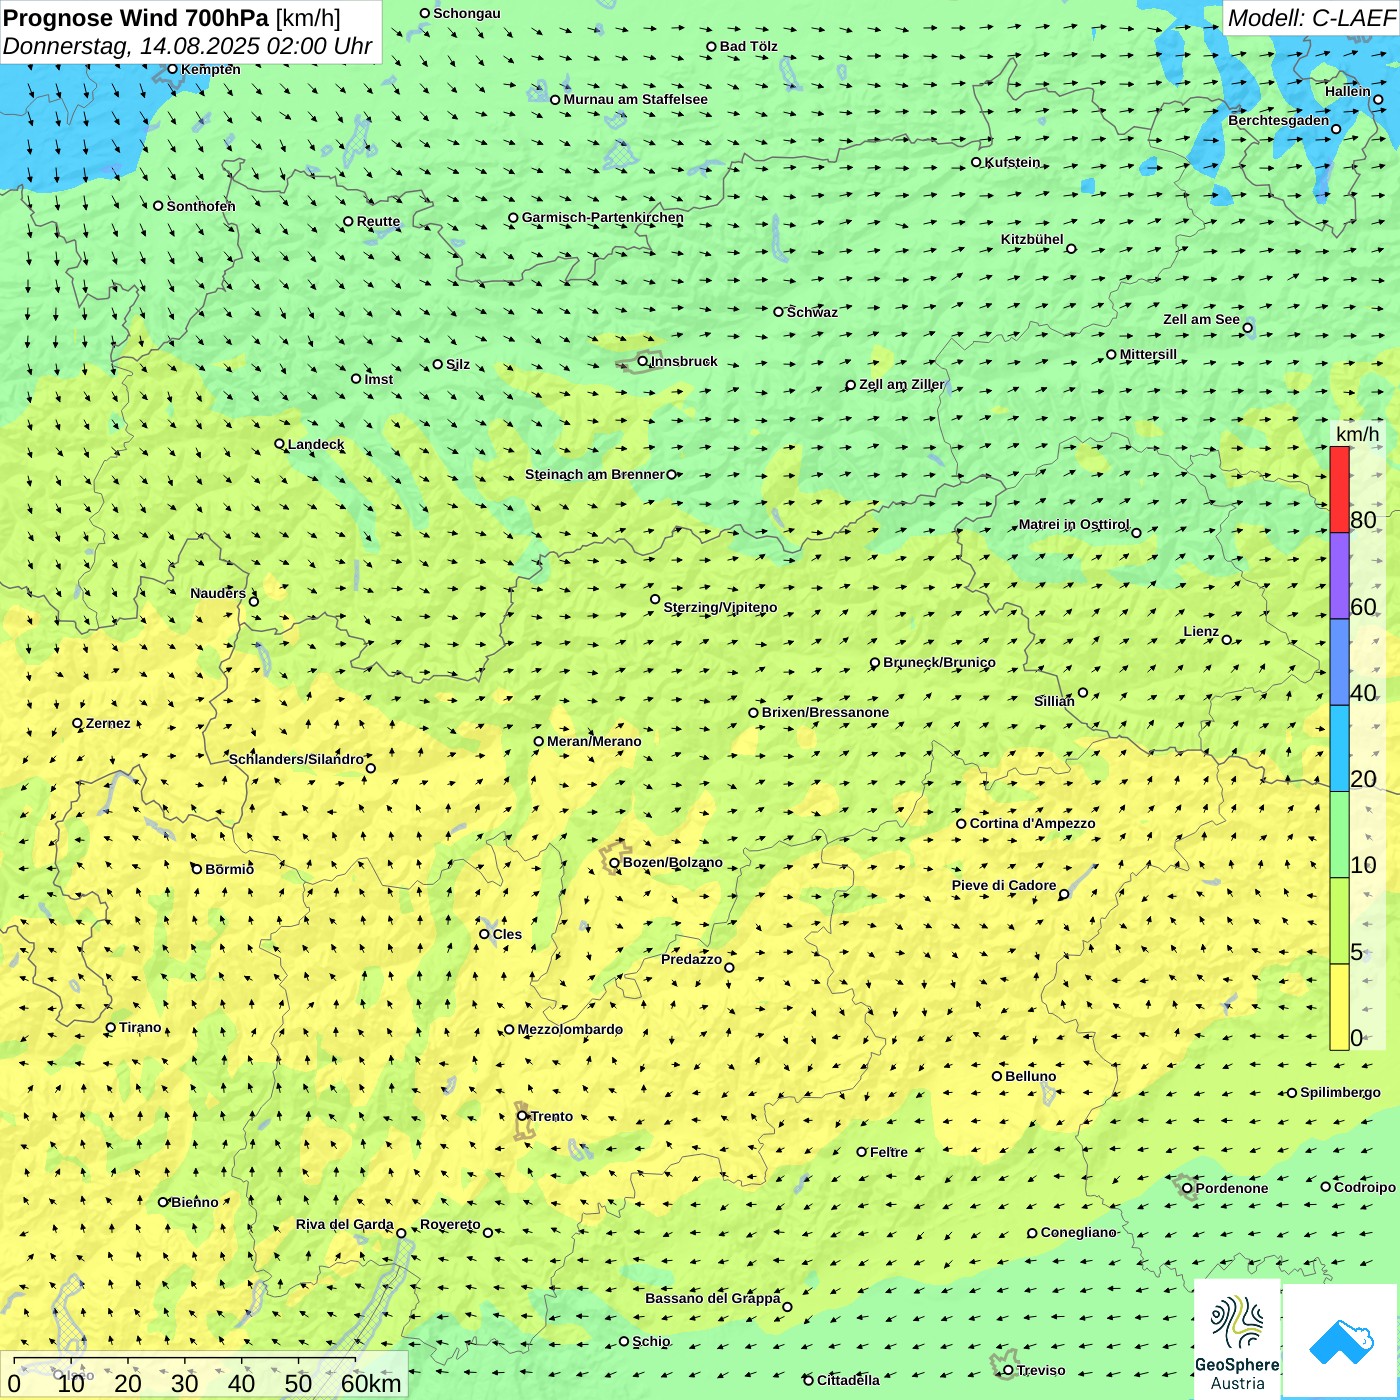Click the yellow 0 km/h legend color

pyautogui.click(x=1339, y=1007)
